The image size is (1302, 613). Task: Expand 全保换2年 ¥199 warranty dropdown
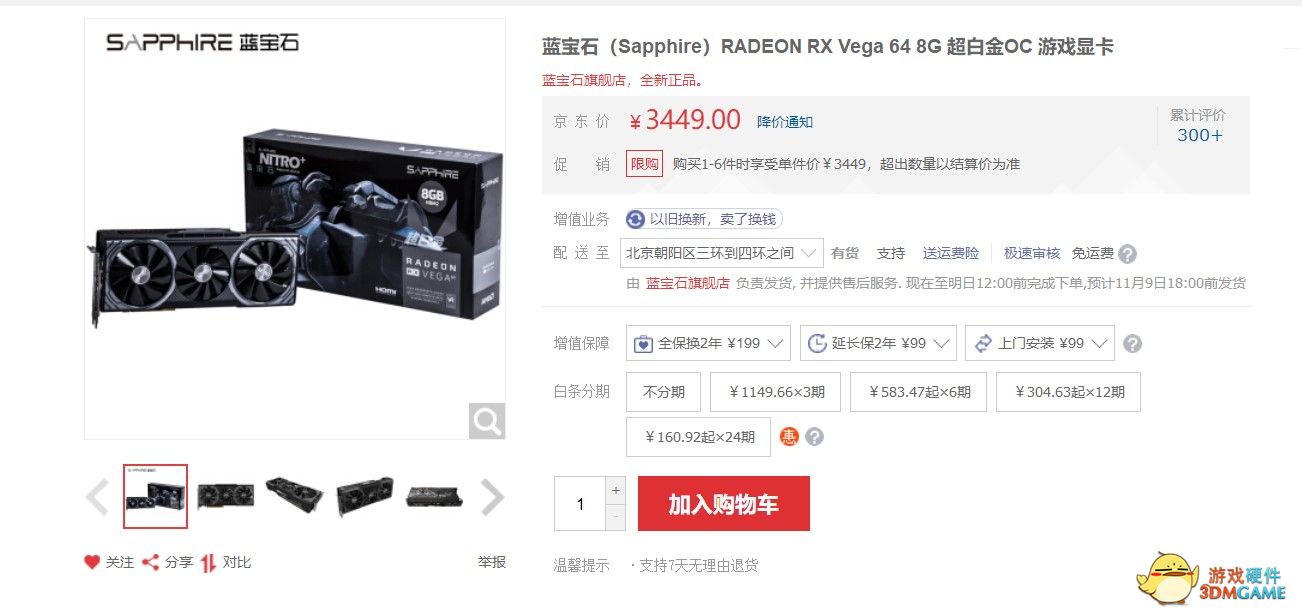pos(708,343)
